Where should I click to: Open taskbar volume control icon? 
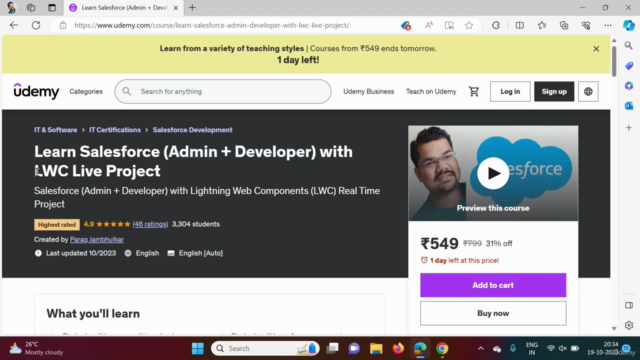563,348
